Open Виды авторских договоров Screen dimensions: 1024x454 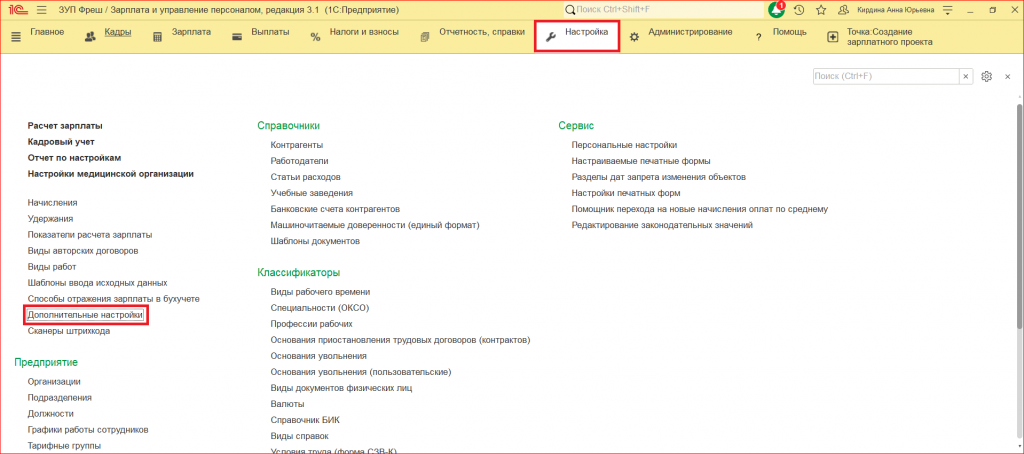[82, 251]
